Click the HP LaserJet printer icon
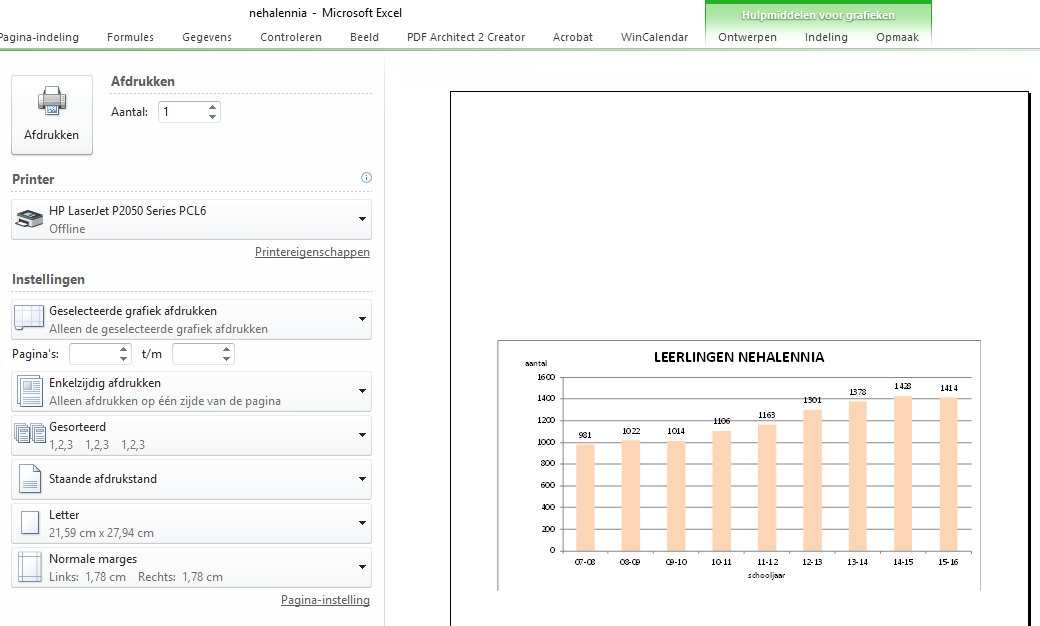This screenshot has height=626, width=1040. 29,219
